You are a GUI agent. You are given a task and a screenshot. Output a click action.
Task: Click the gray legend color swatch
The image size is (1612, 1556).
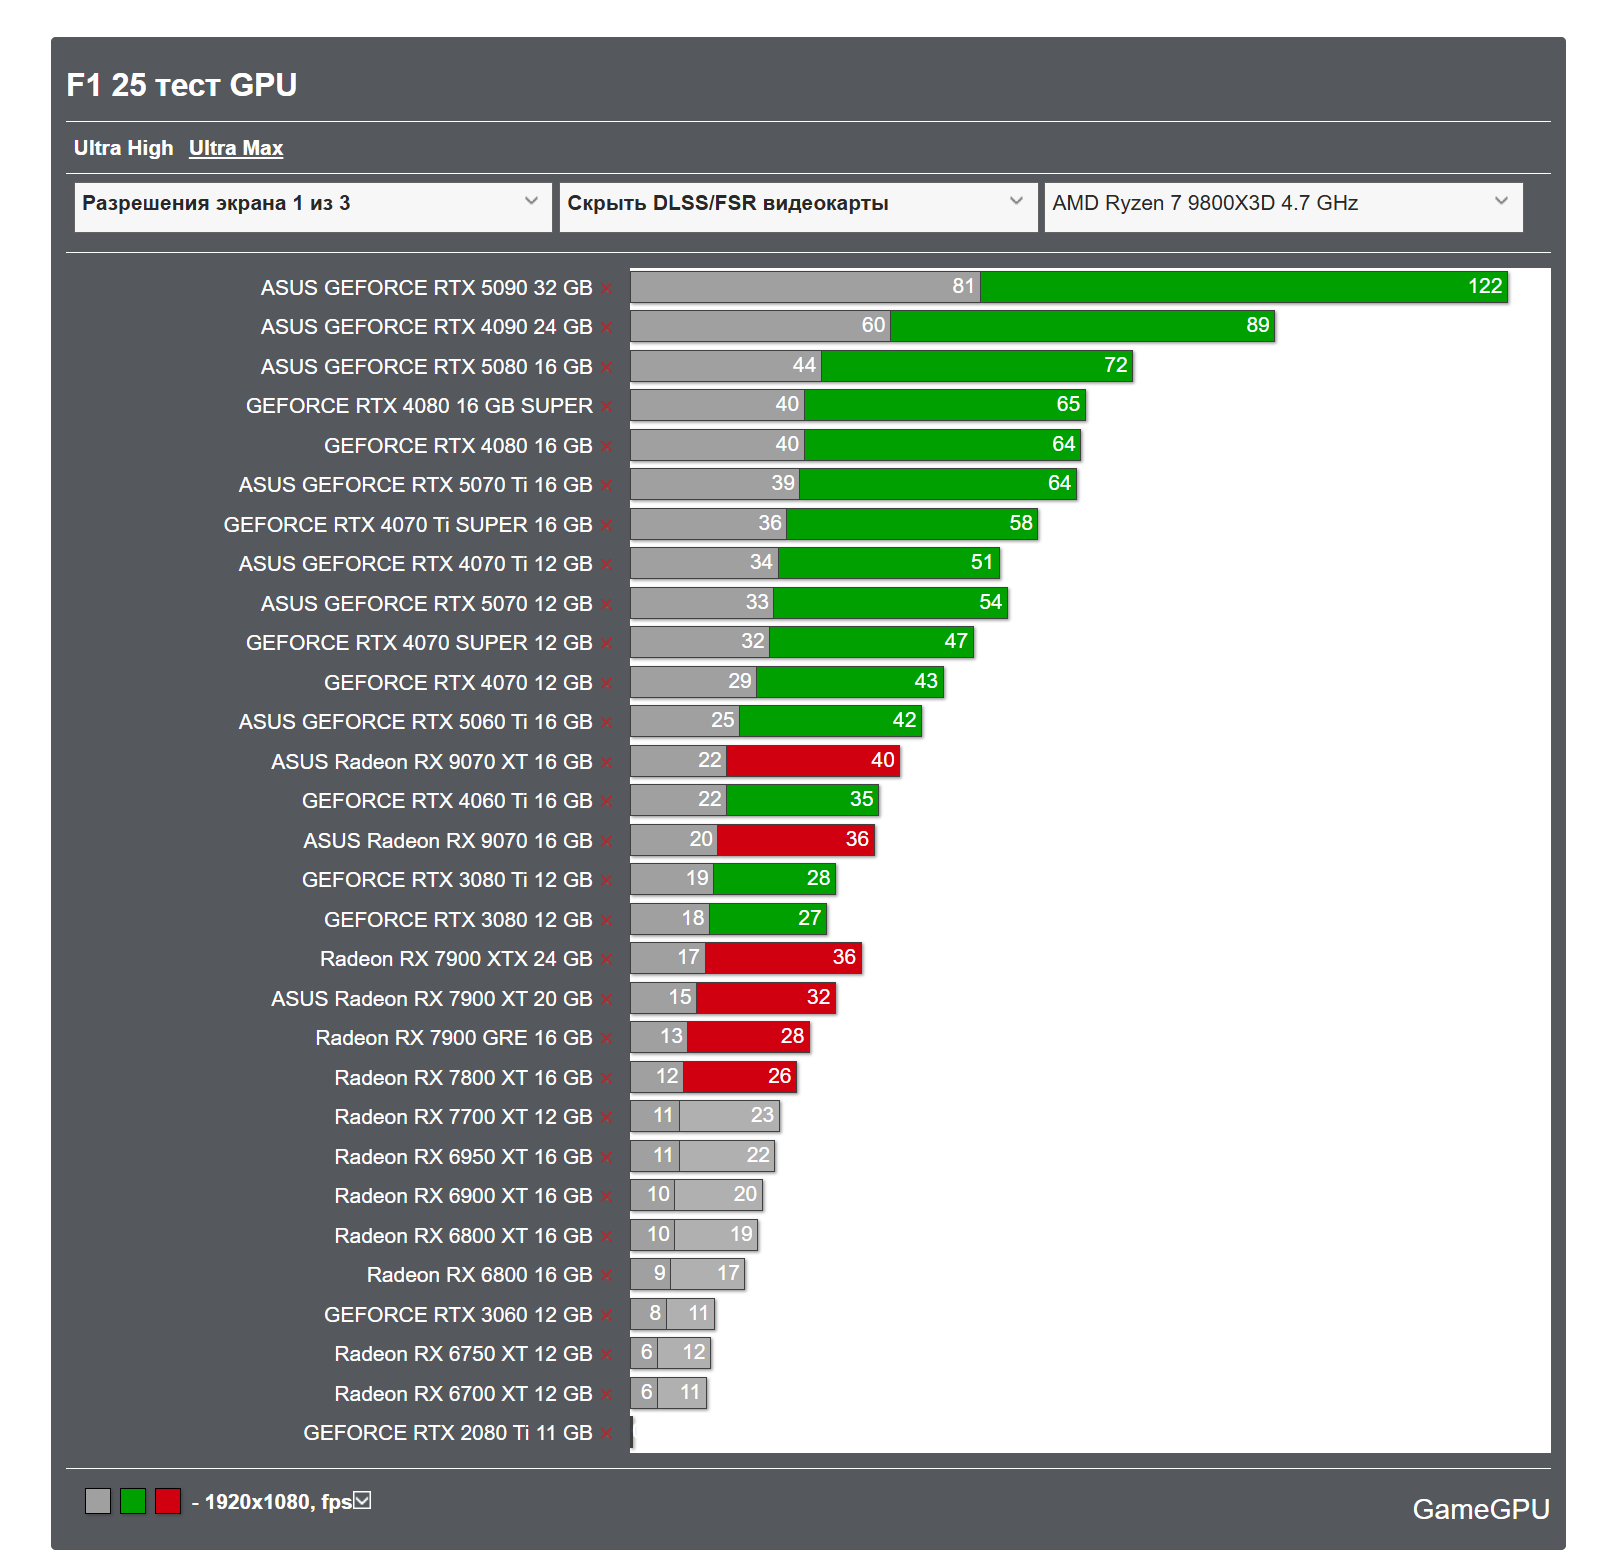98,1501
